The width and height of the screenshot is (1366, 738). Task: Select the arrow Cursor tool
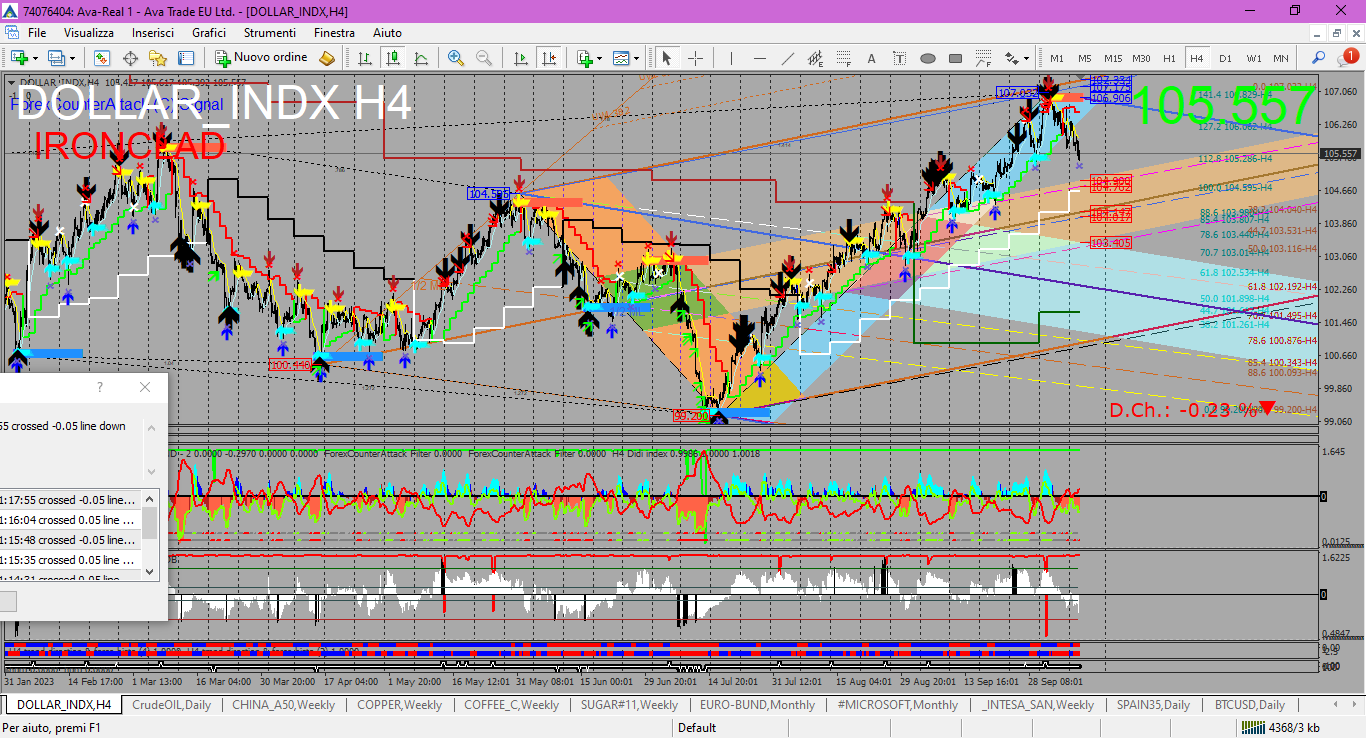click(667, 58)
